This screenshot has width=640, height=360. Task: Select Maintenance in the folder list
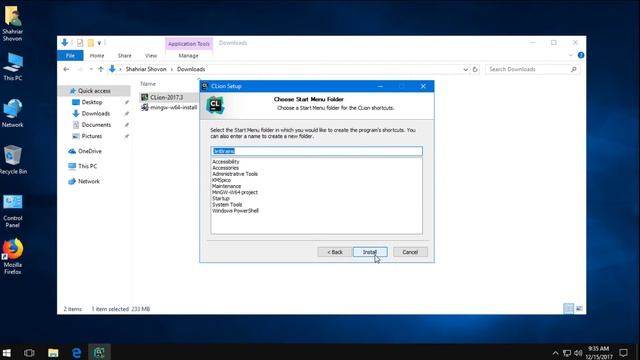pos(227,186)
